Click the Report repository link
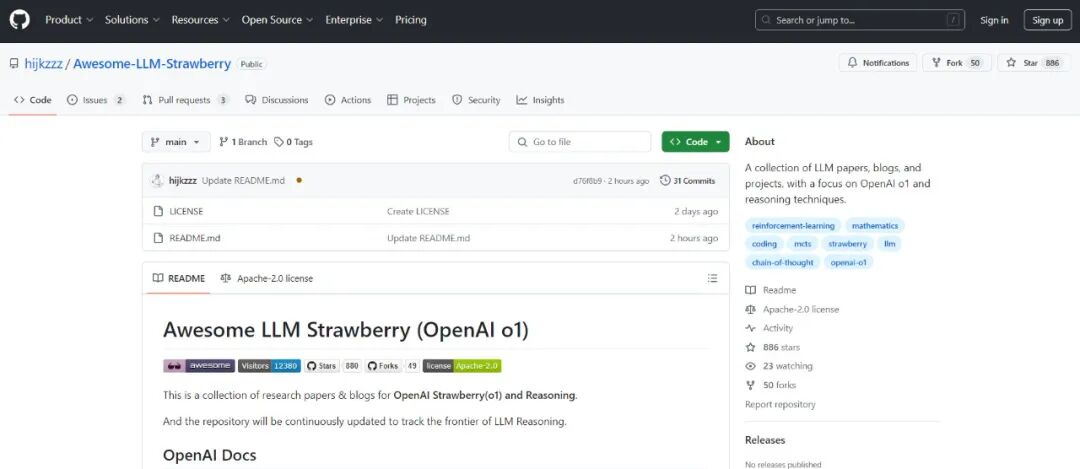Viewport: 1080px width, 469px height. point(780,404)
